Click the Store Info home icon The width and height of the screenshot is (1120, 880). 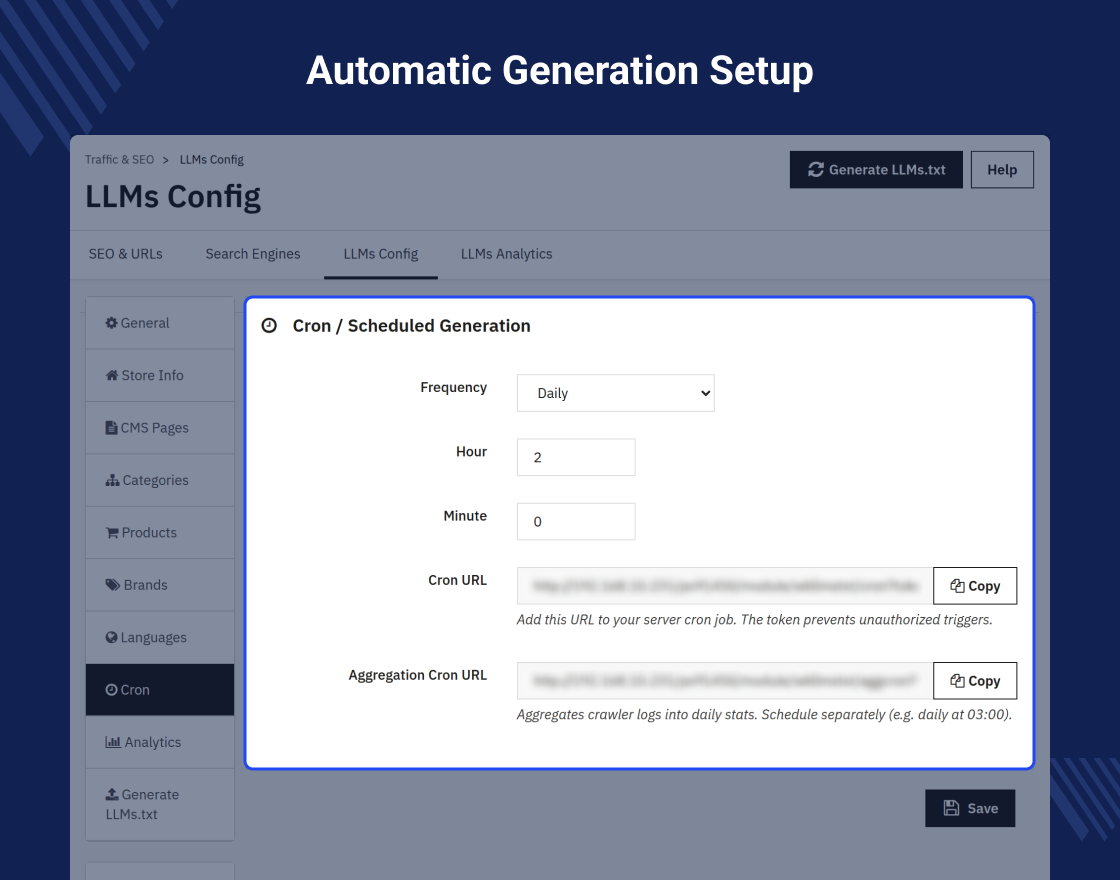[x=112, y=375]
